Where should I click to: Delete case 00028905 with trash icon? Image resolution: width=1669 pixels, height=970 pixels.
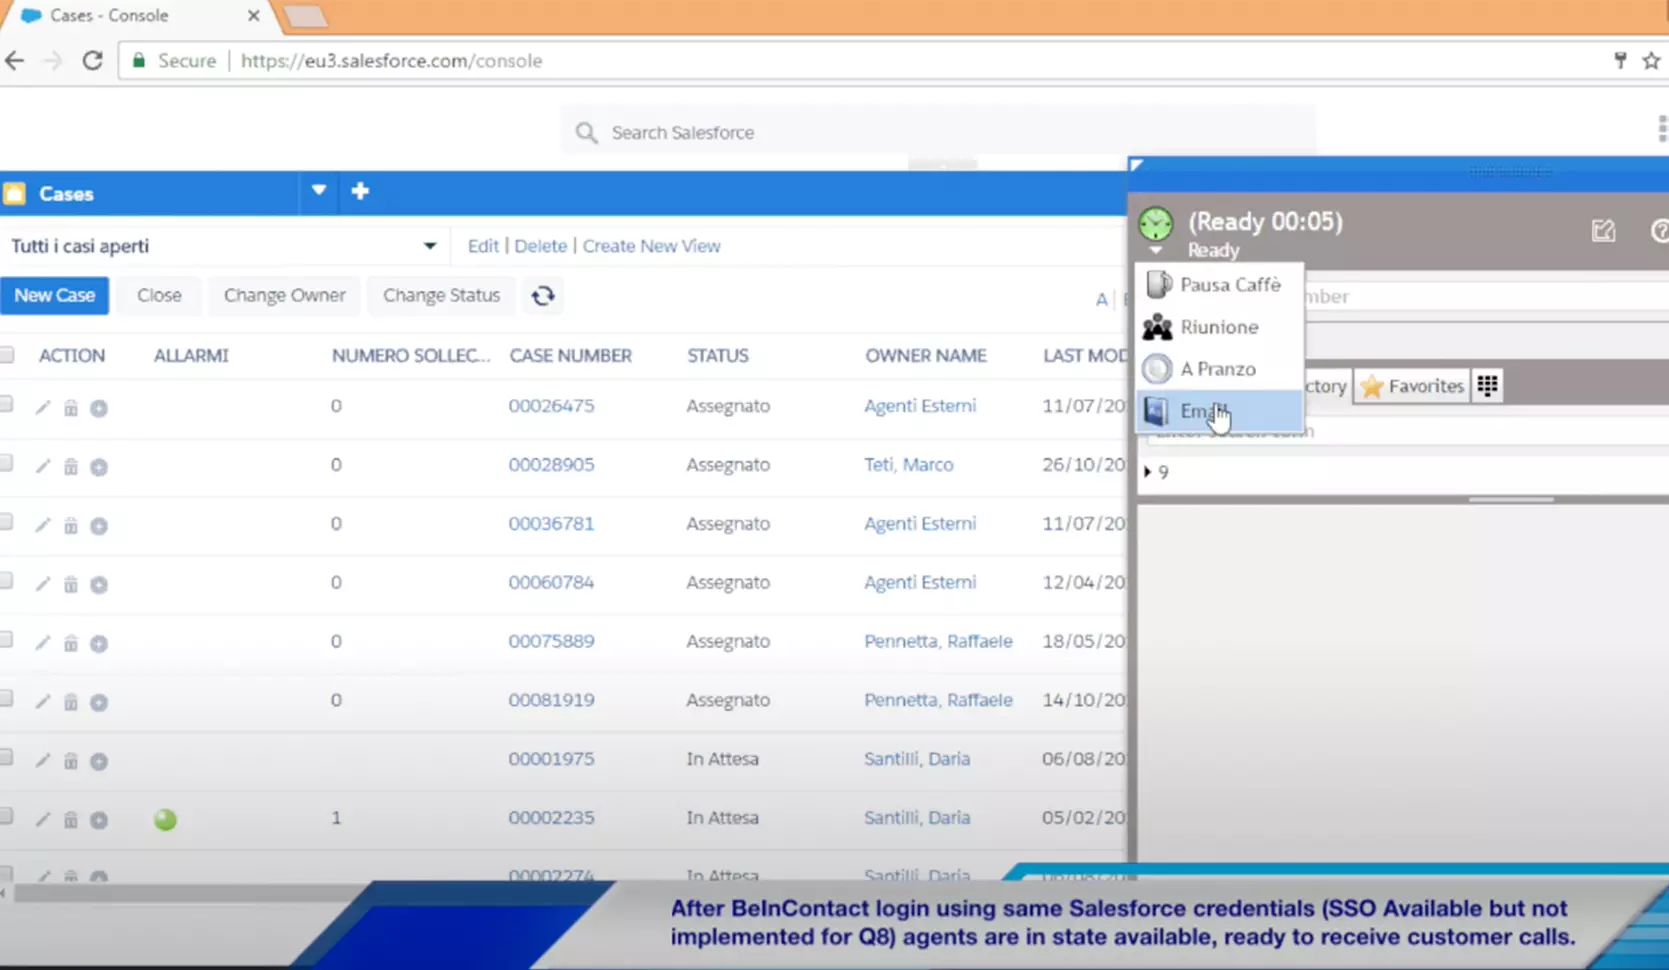pyautogui.click(x=71, y=467)
